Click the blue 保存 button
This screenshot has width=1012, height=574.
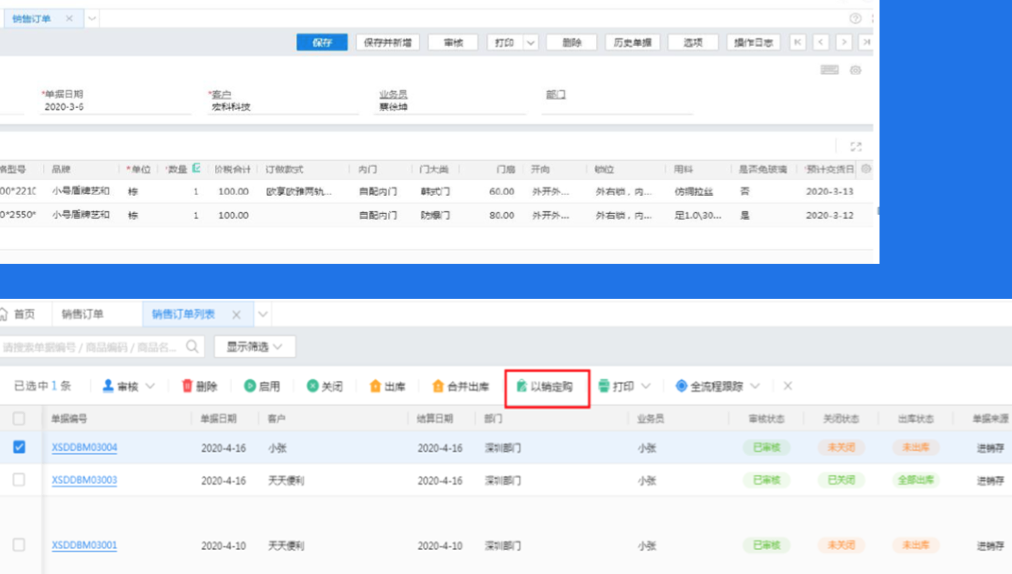(x=321, y=43)
